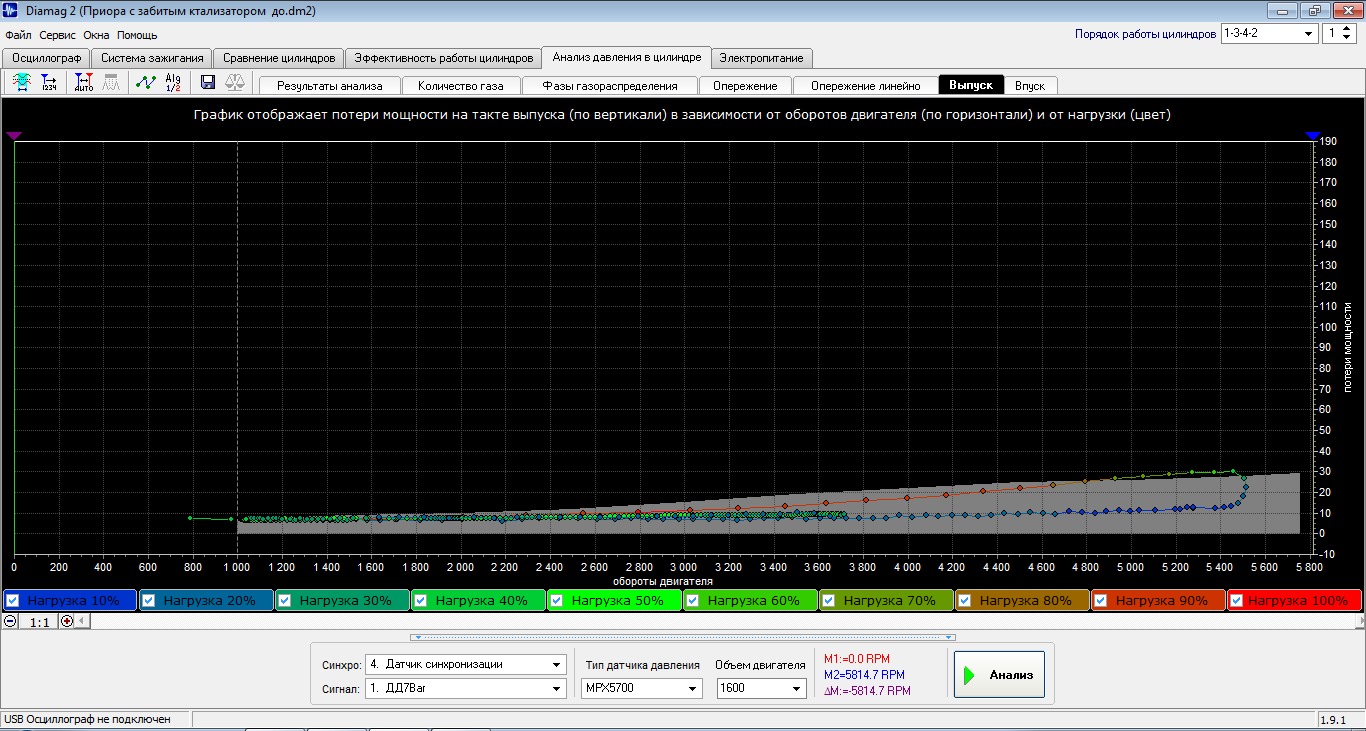The image size is (1366, 731).
Task: Click the blue marker 1234 toolbar icon
Action: 48,83
